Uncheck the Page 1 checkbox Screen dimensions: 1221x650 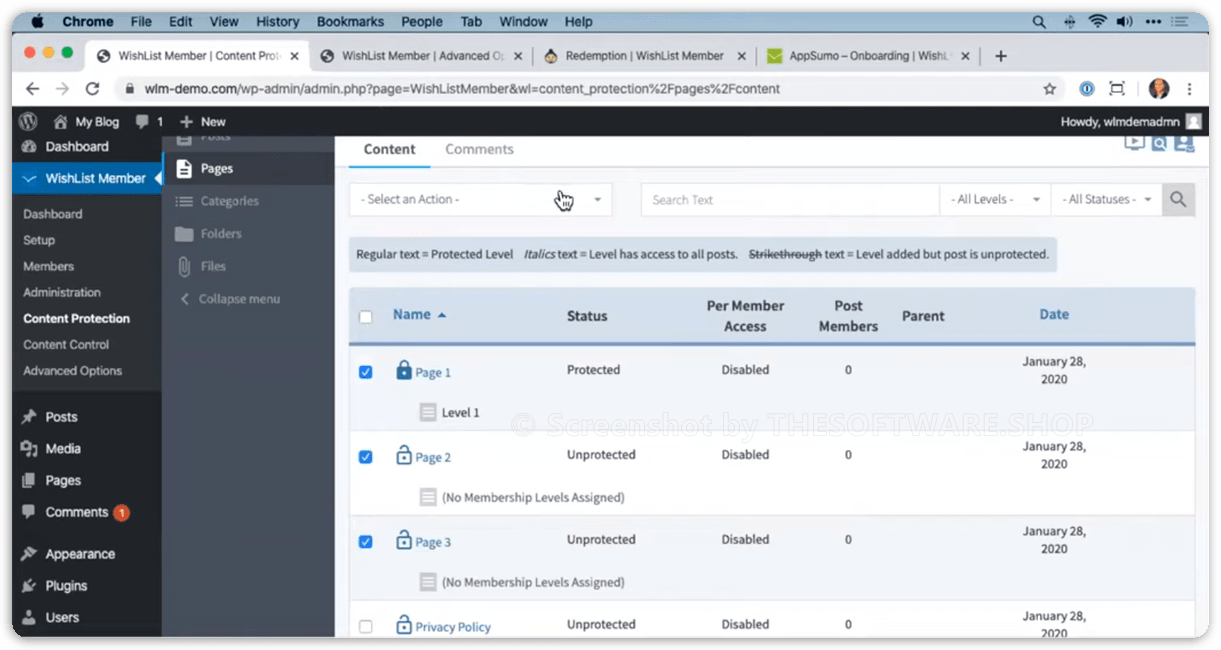point(366,372)
